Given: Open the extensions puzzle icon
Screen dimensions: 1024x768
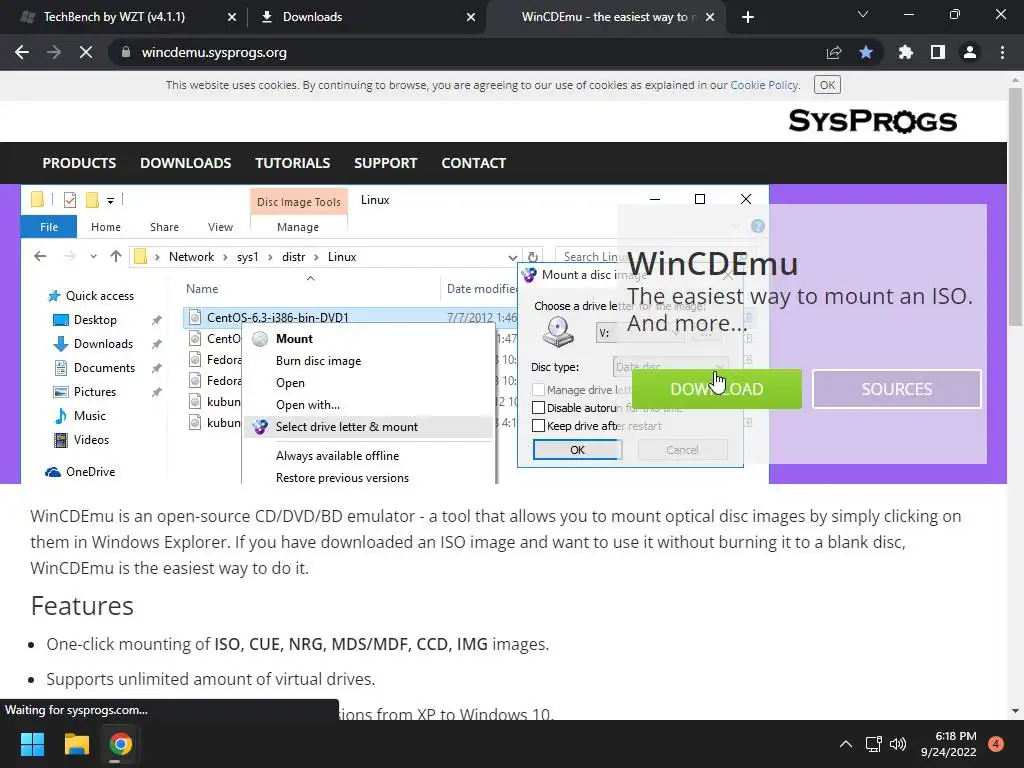Looking at the screenshot, I should click(x=905, y=52).
